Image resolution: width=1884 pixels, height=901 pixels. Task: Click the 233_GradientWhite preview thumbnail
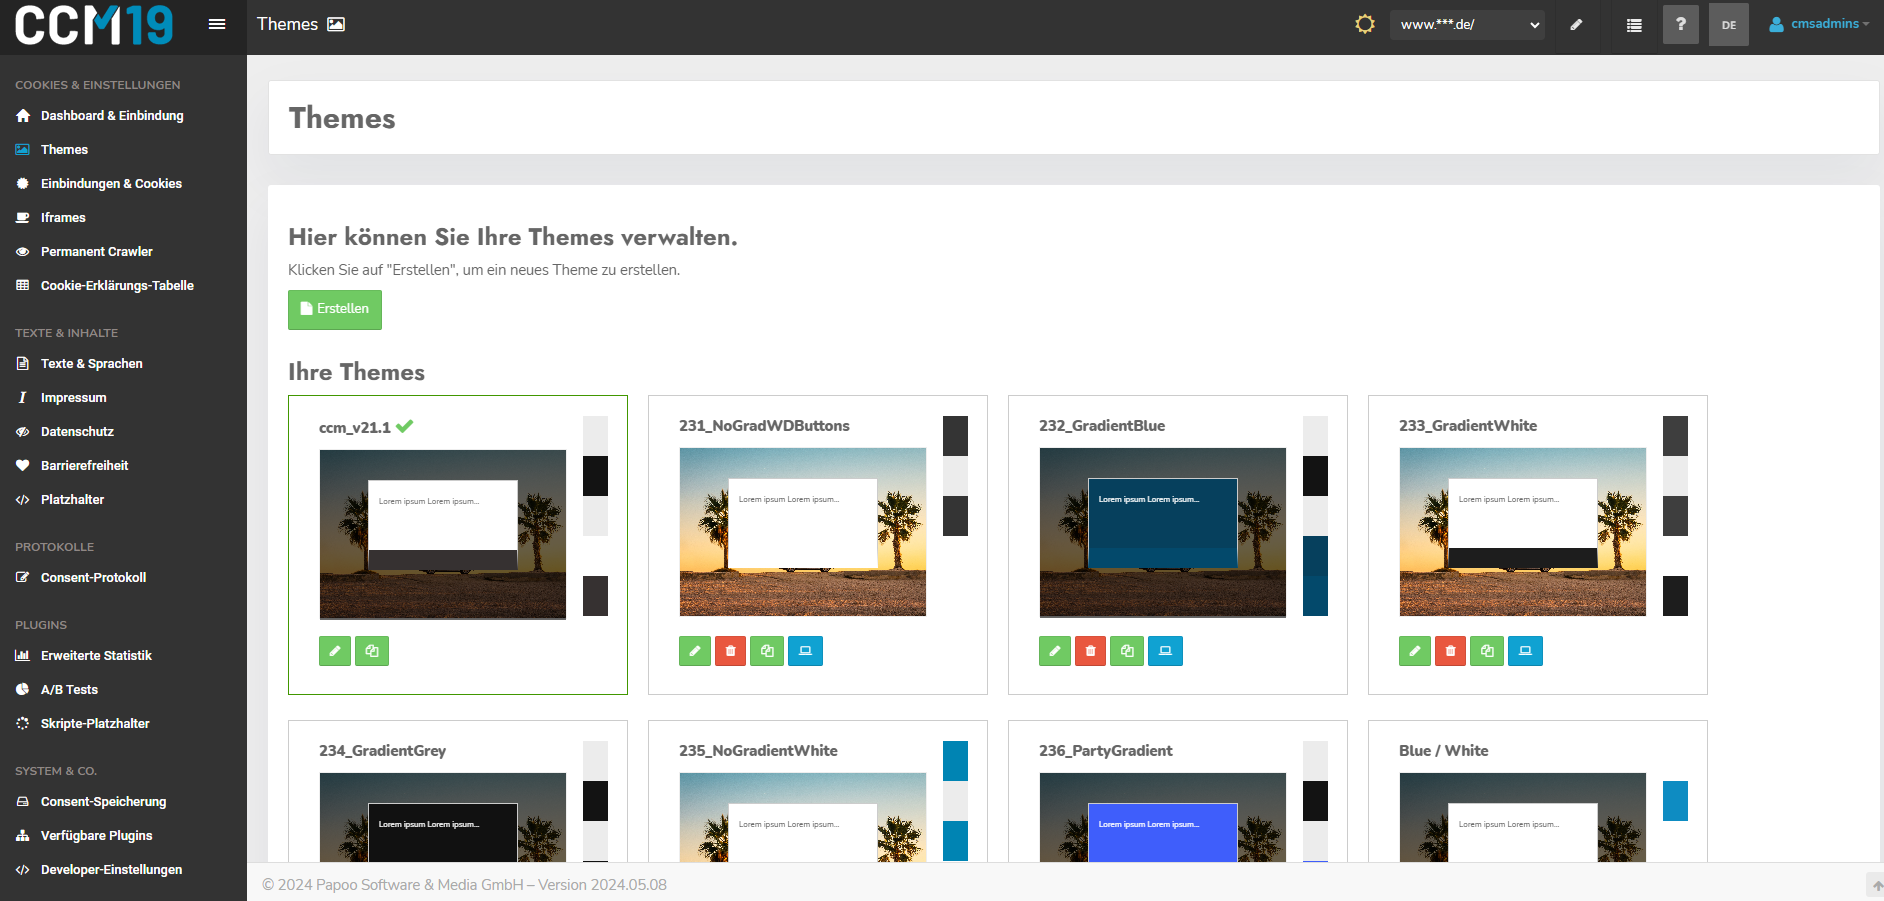(1523, 532)
